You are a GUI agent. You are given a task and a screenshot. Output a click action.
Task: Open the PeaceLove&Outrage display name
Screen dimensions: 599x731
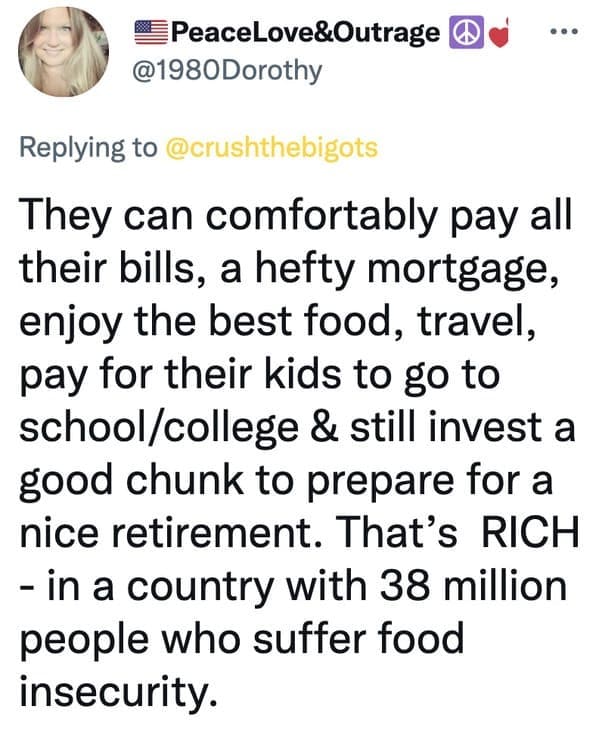point(305,33)
